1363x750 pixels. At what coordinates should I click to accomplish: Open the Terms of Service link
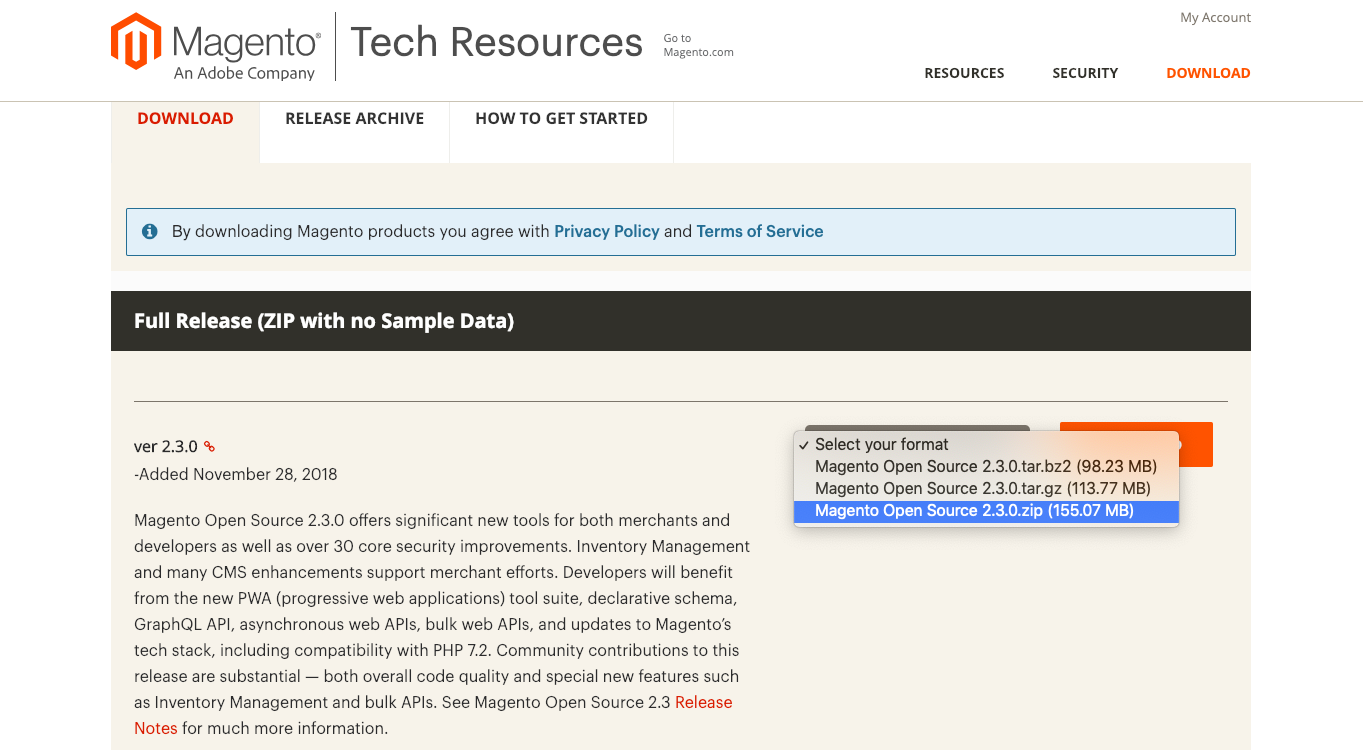click(759, 232)
